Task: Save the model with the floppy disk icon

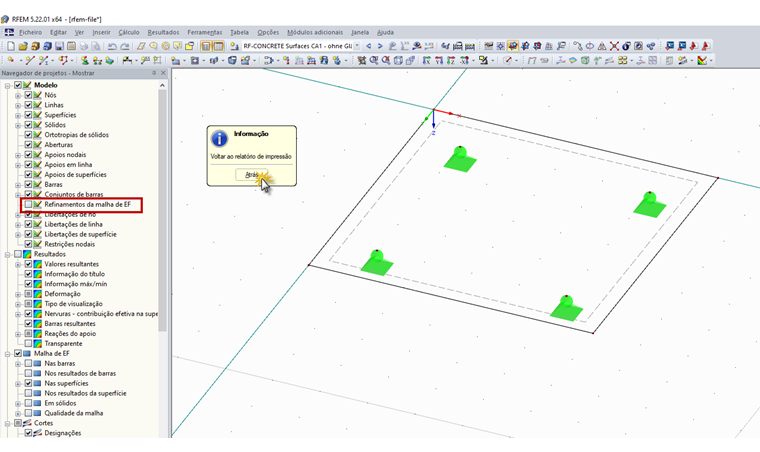Action: point(59,46)
